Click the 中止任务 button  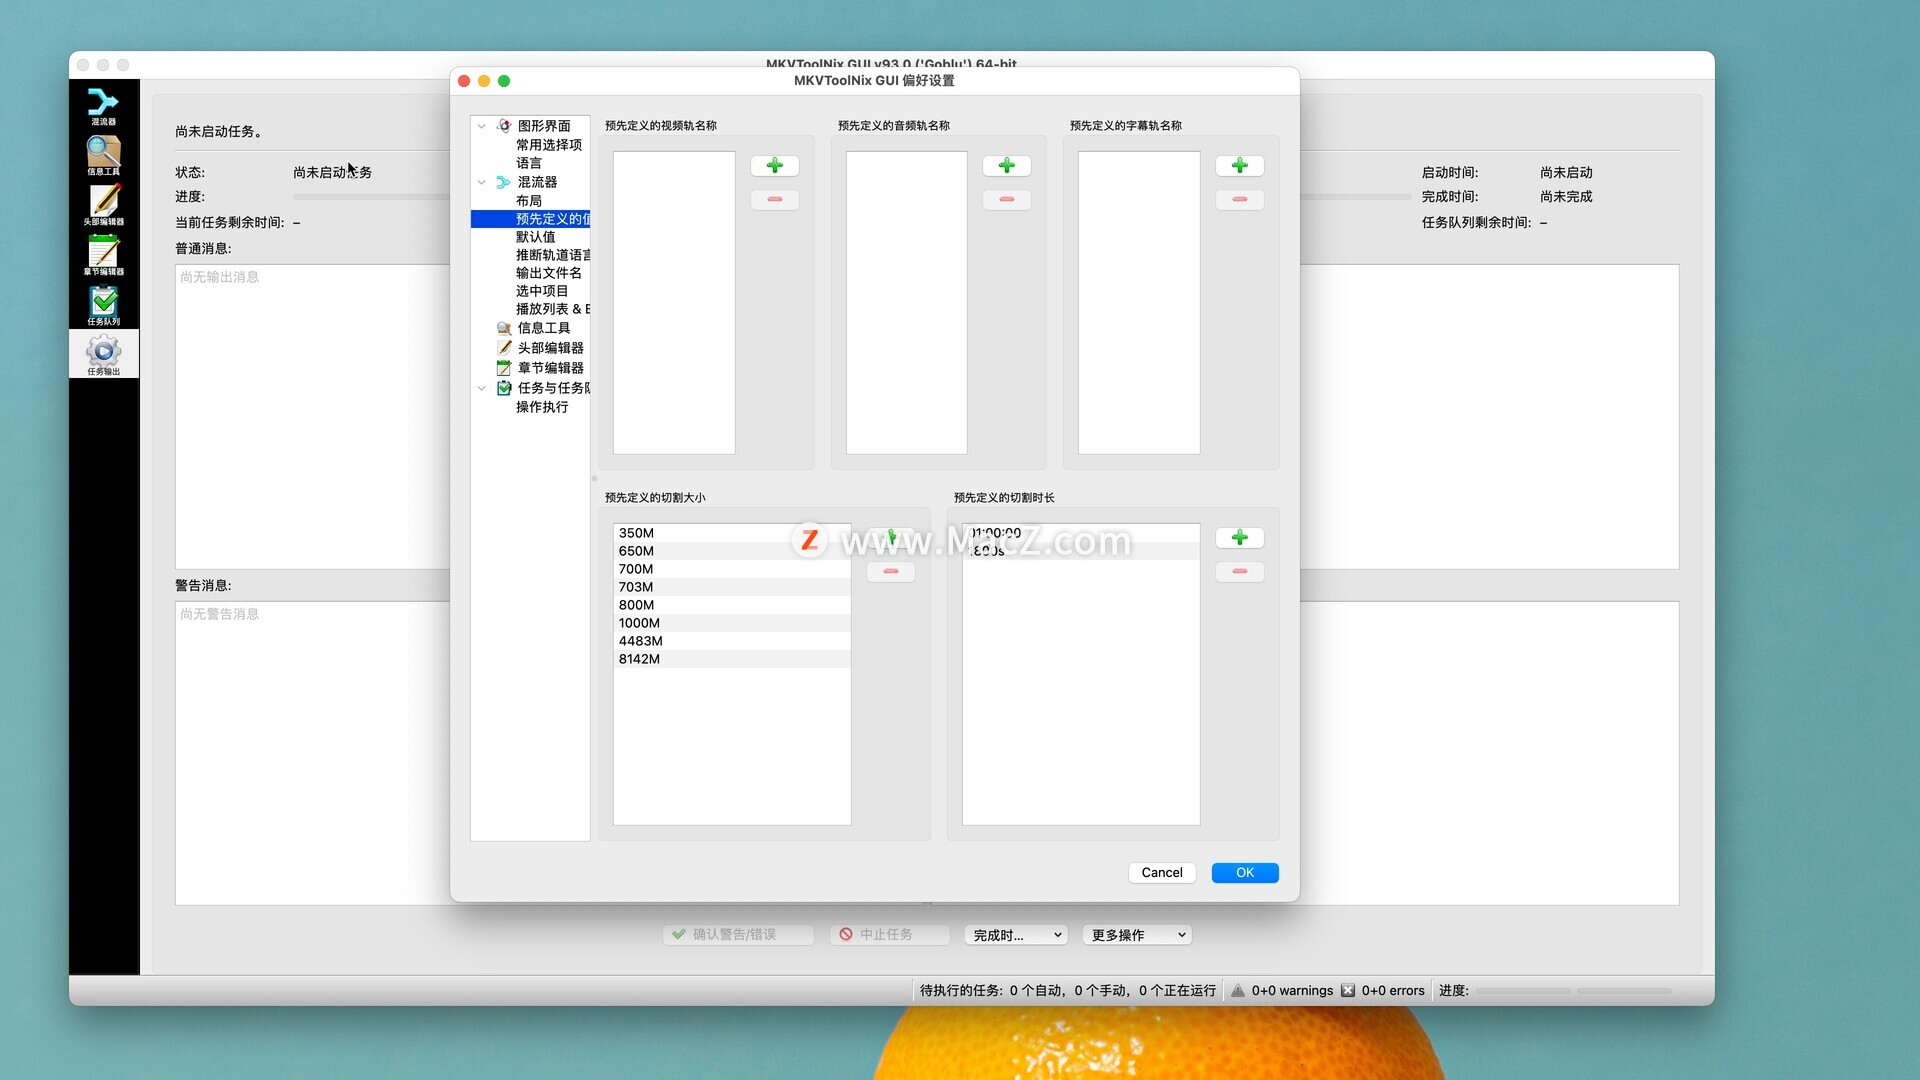pos(889,935)
